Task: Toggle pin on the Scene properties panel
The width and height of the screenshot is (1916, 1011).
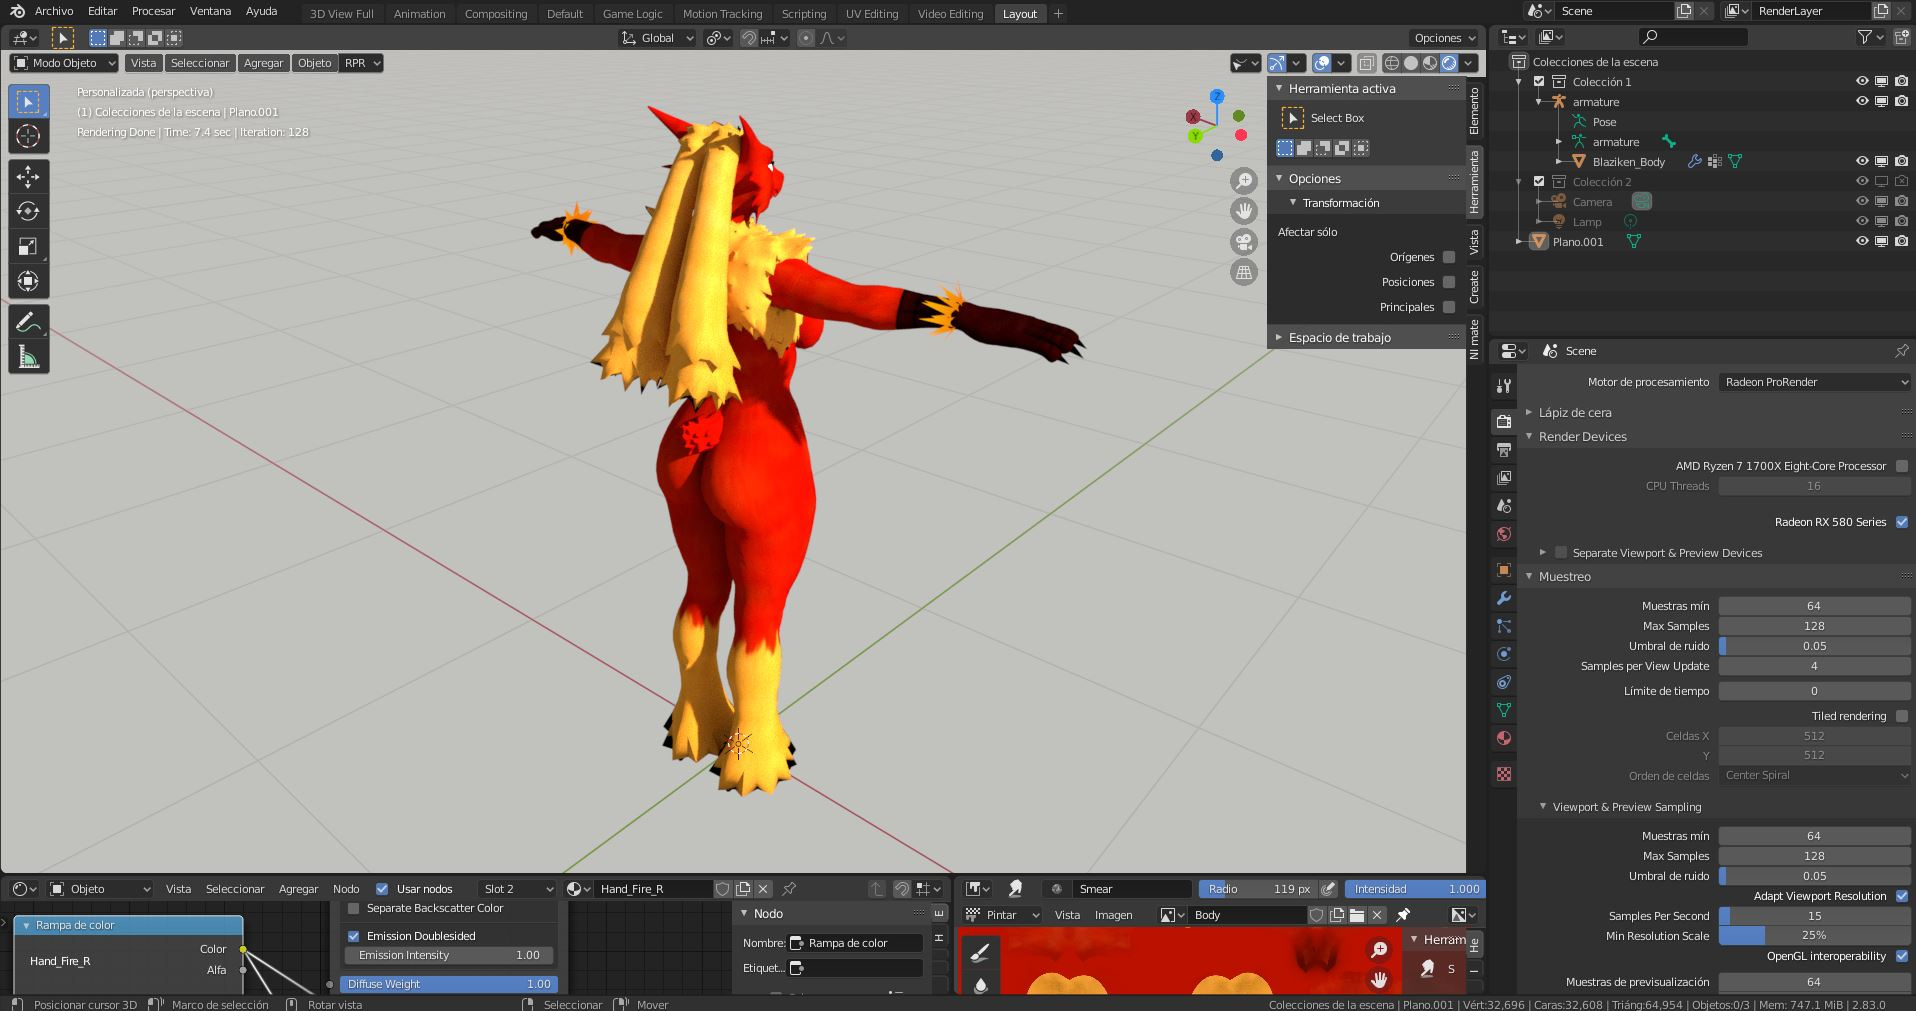Action: [x=1901, y=351]
